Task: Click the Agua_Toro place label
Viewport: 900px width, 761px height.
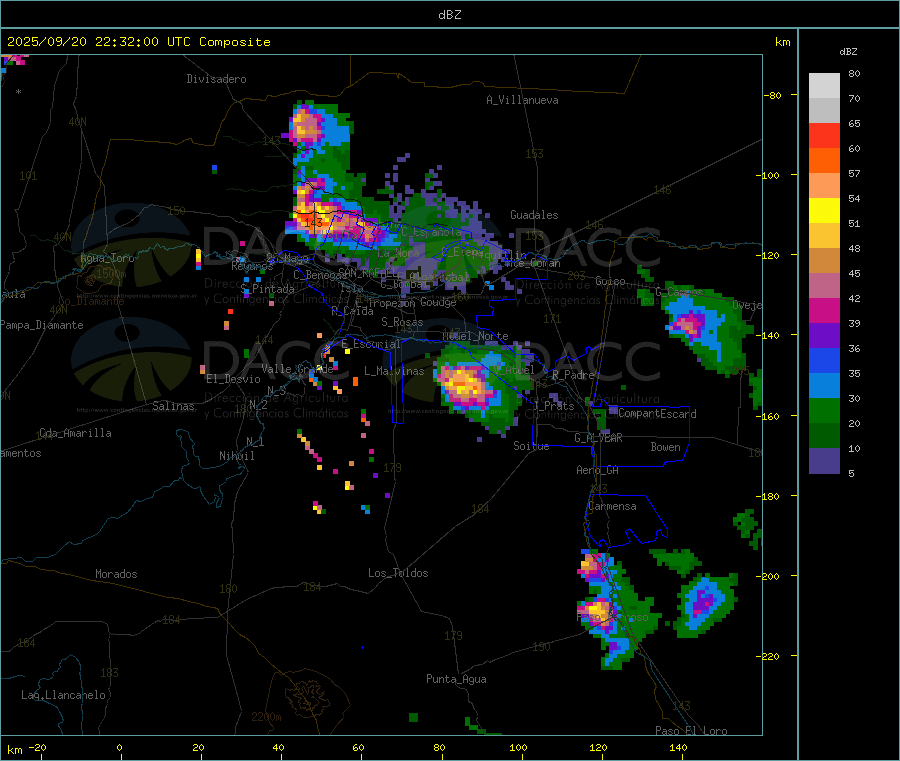Action: [x=107, y=258]
